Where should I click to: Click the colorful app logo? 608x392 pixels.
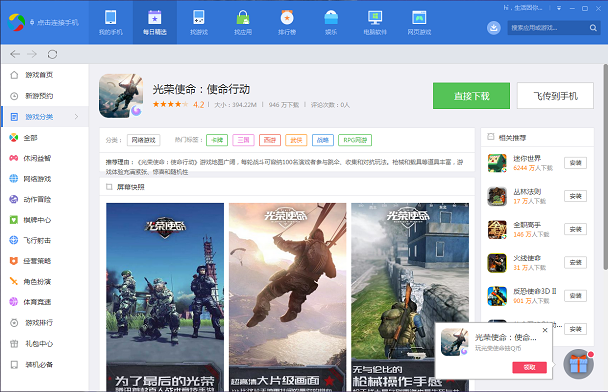16,22
